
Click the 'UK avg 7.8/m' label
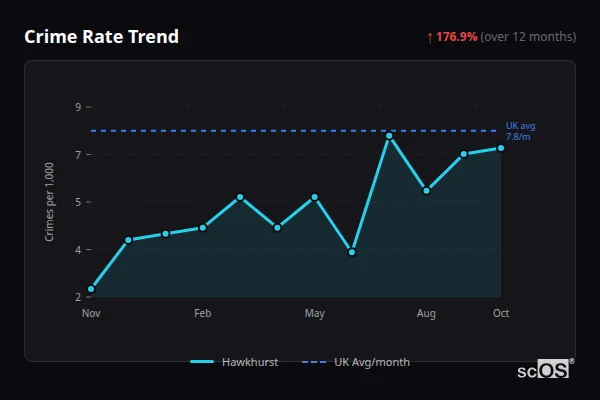520,131
